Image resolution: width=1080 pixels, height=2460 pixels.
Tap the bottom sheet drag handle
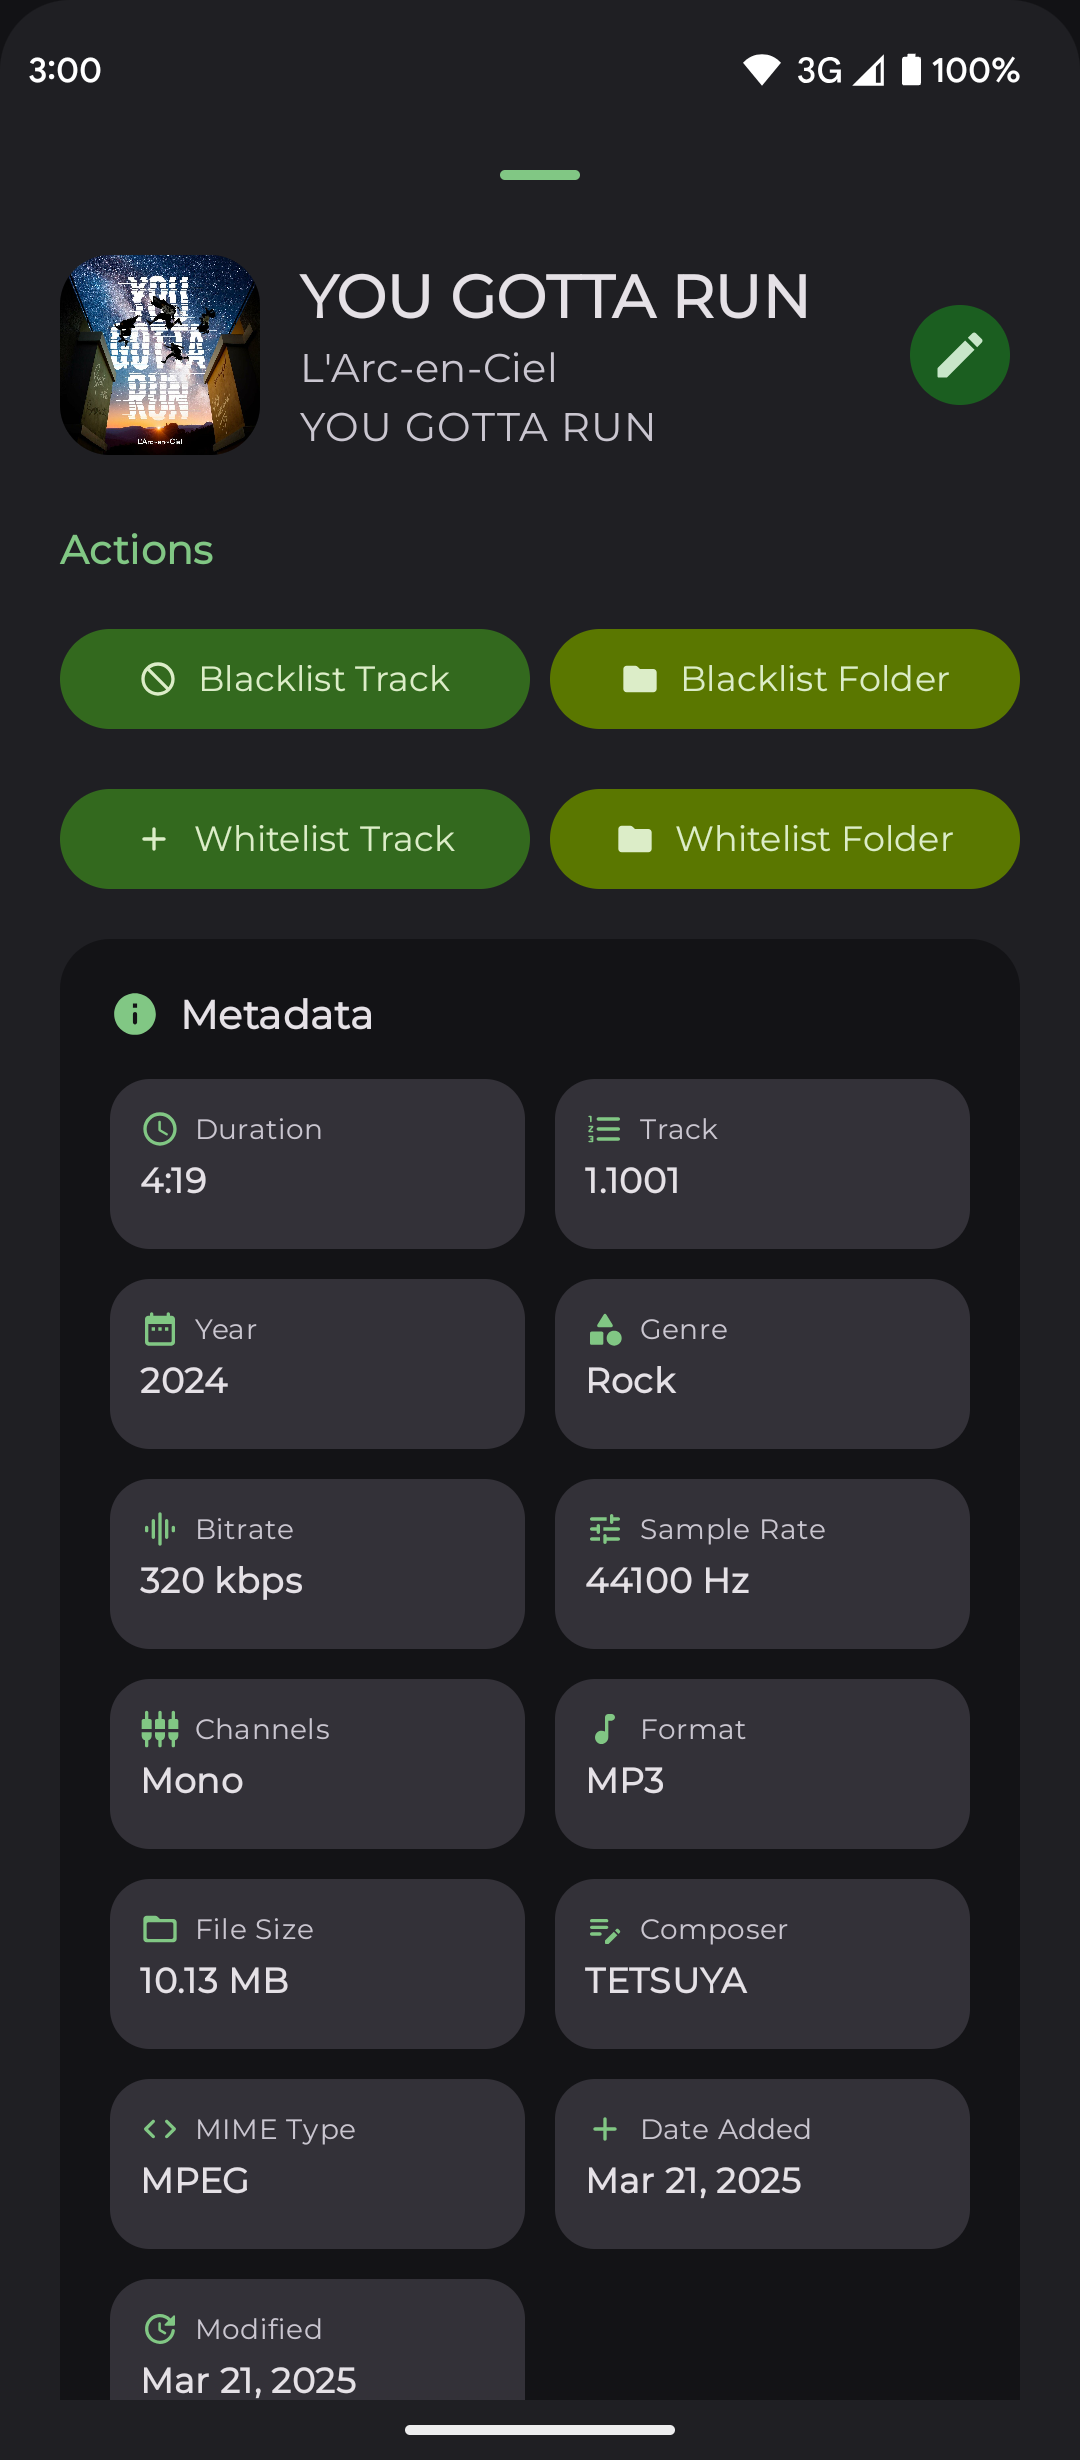[x=540, y=175]
